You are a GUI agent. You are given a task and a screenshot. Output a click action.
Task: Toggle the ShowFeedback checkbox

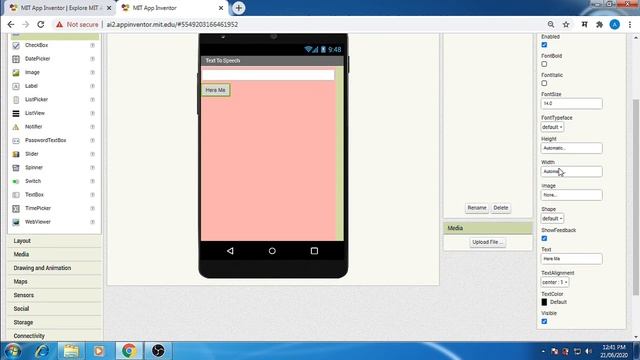coord(544,238)
